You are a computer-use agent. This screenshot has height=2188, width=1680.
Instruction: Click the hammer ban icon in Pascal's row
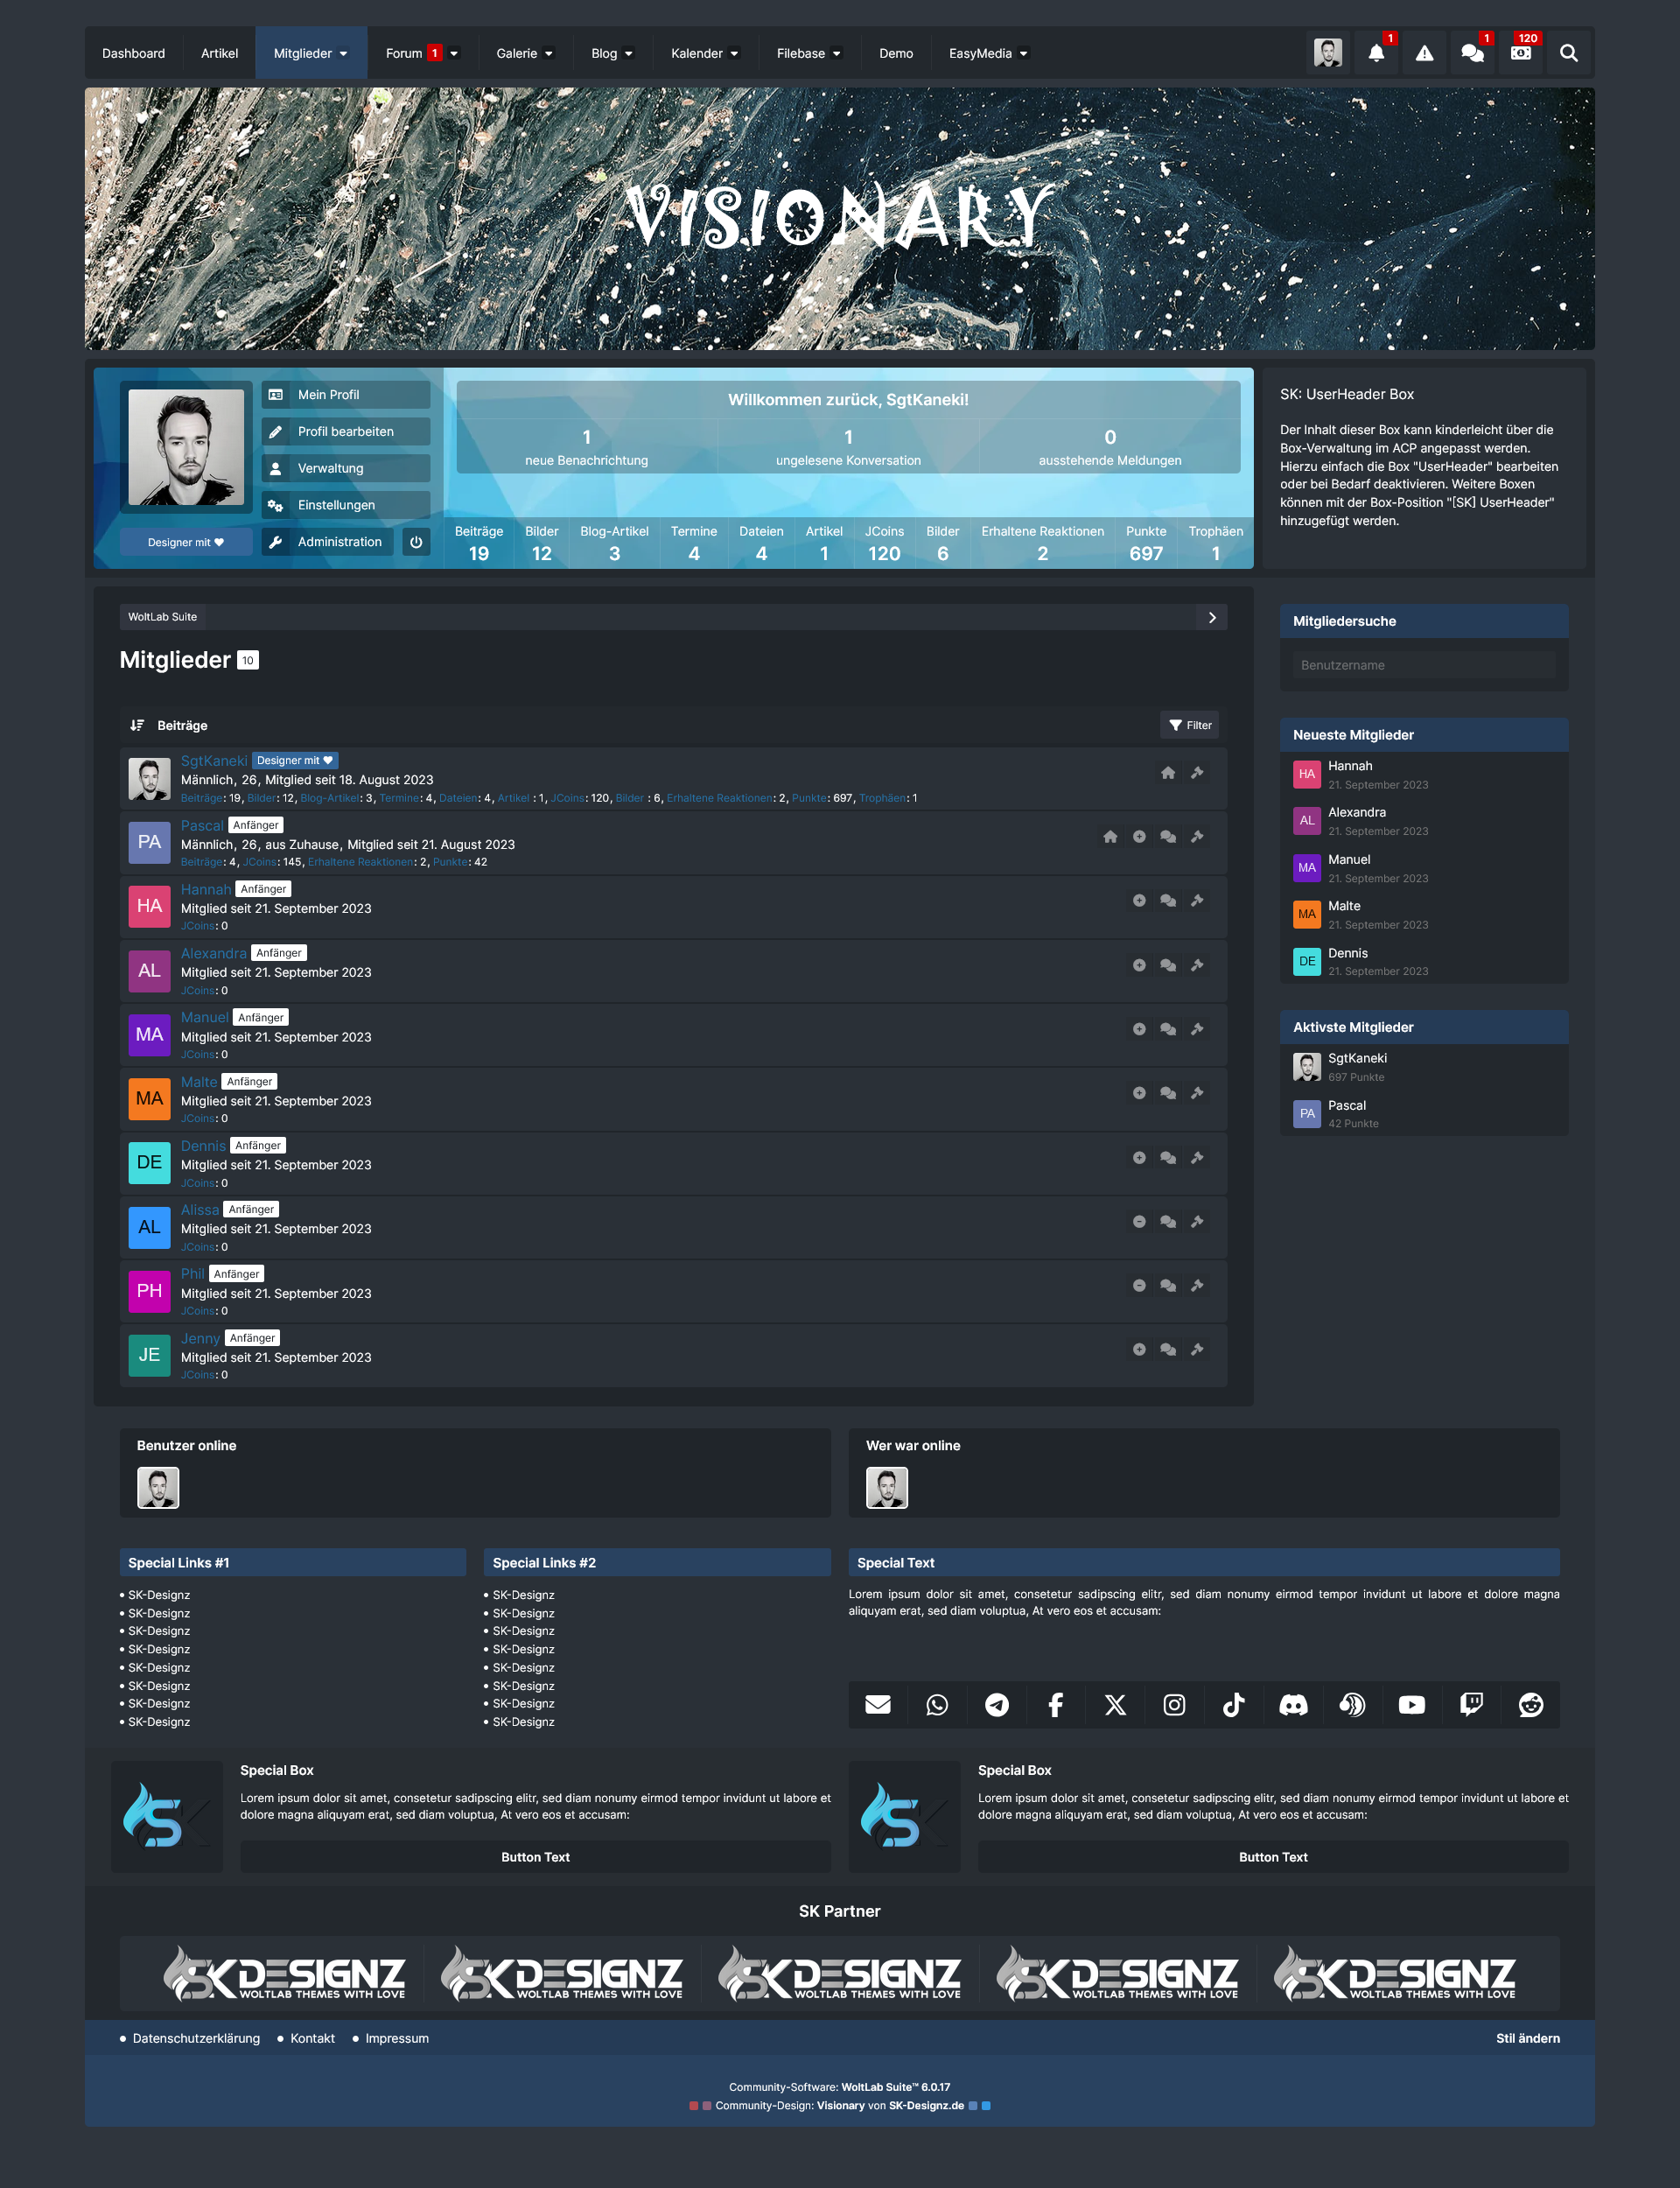pyautogui.click(x=1197, y=837)
